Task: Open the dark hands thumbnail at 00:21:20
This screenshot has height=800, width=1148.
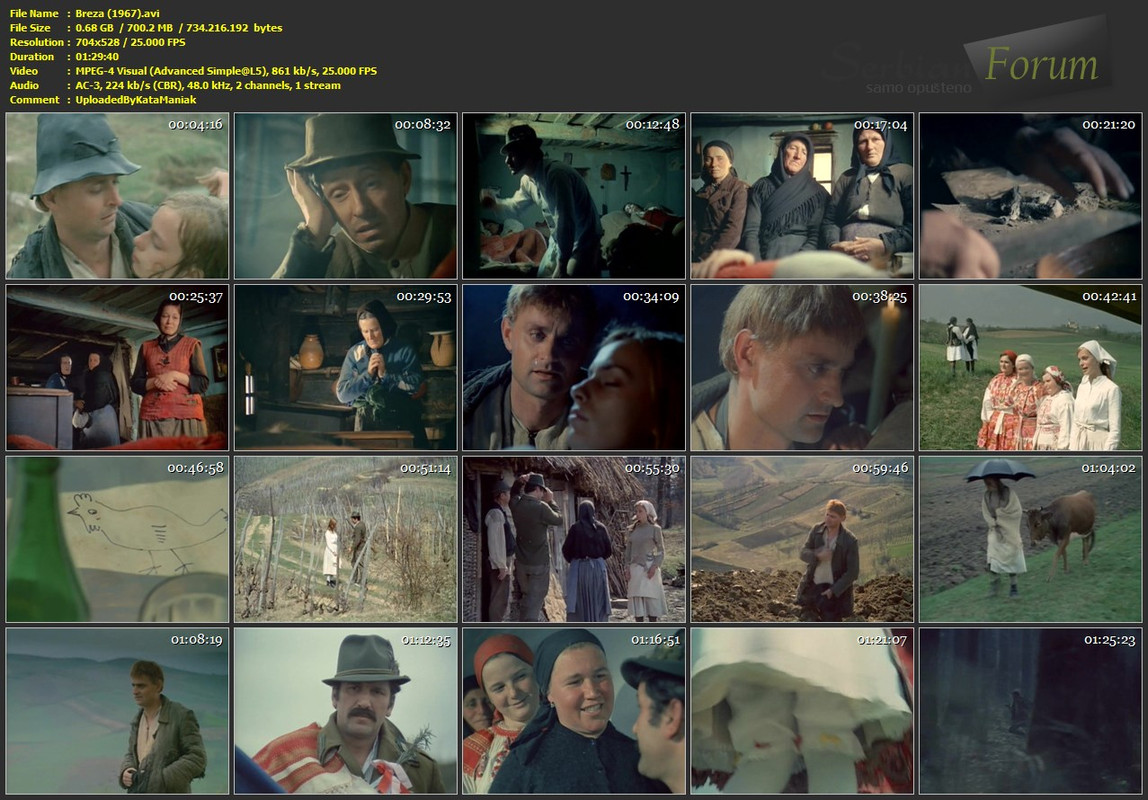Action: point(1031,195)
